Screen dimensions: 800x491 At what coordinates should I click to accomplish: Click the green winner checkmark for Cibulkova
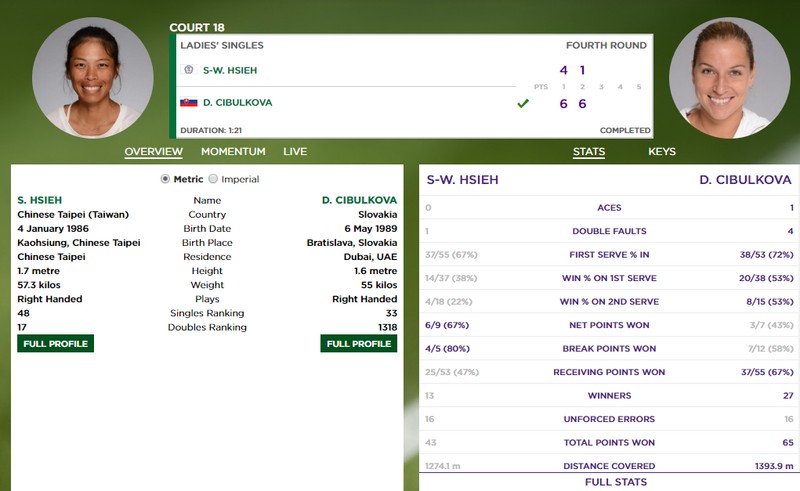pyautogui.click(x=523, y=104)
